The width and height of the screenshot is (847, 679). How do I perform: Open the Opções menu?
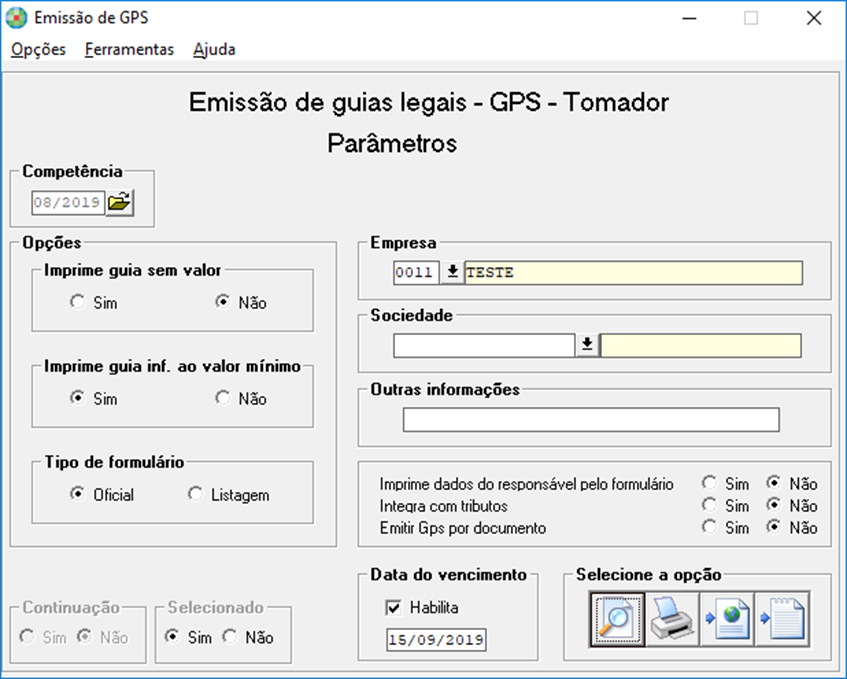(38, 50)
